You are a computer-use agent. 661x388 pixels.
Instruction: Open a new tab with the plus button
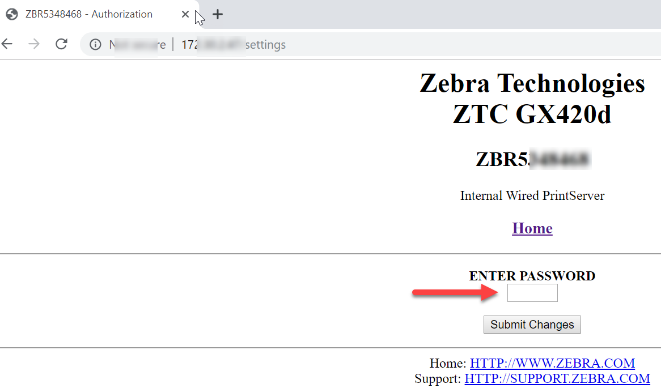pyautogui.click(x=218, y=14)
